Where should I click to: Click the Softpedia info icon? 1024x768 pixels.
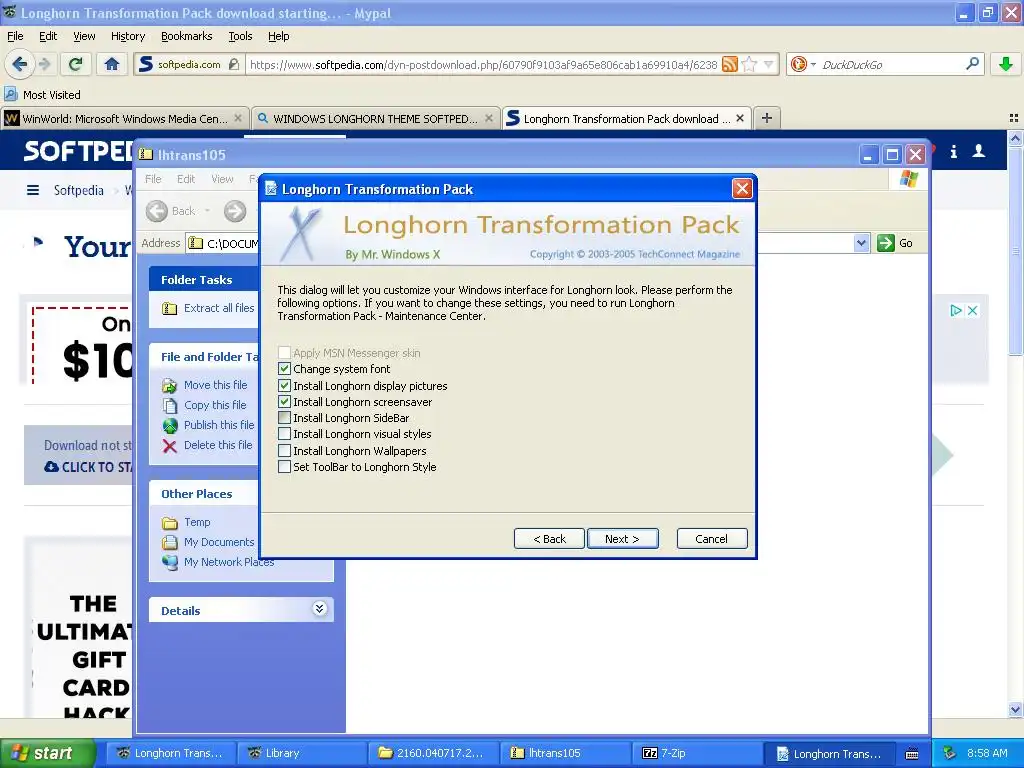[953, 152]
